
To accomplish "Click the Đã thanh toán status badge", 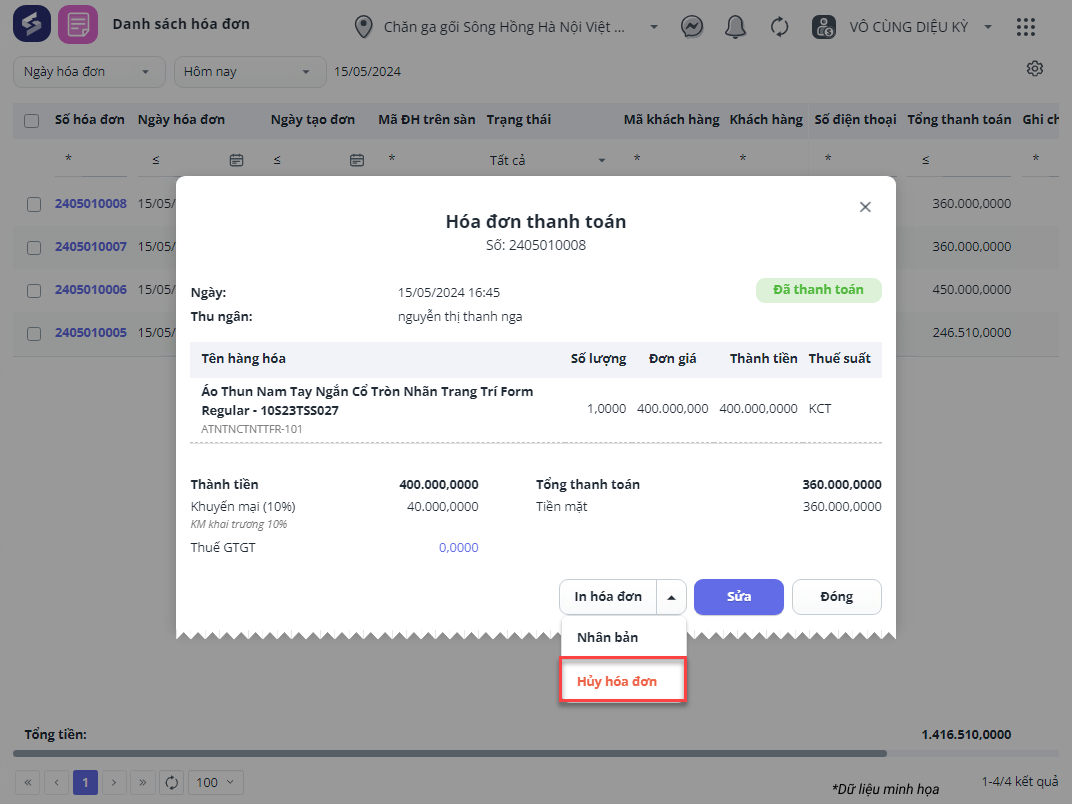I will 818,290.
